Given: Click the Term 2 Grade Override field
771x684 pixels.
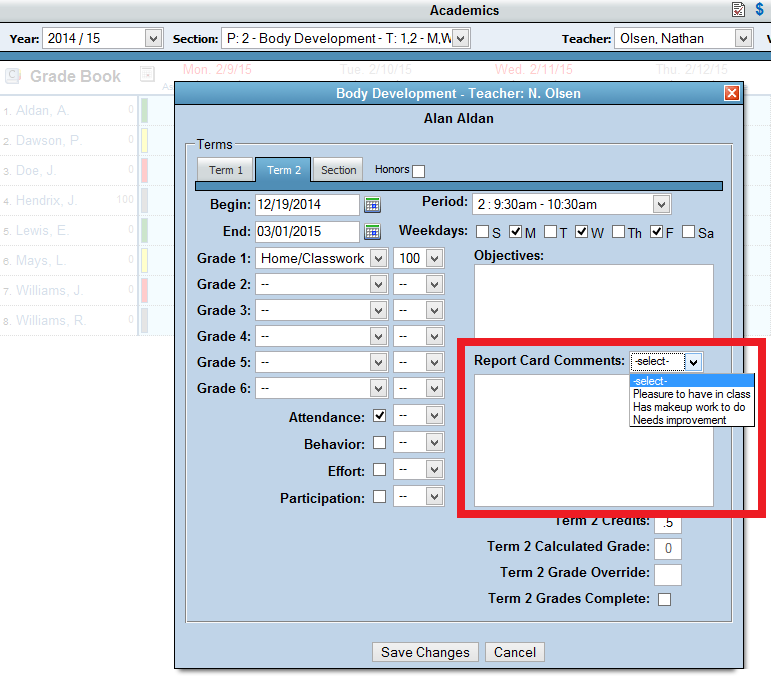Looking at the screenshot, I should click(668, 575).
